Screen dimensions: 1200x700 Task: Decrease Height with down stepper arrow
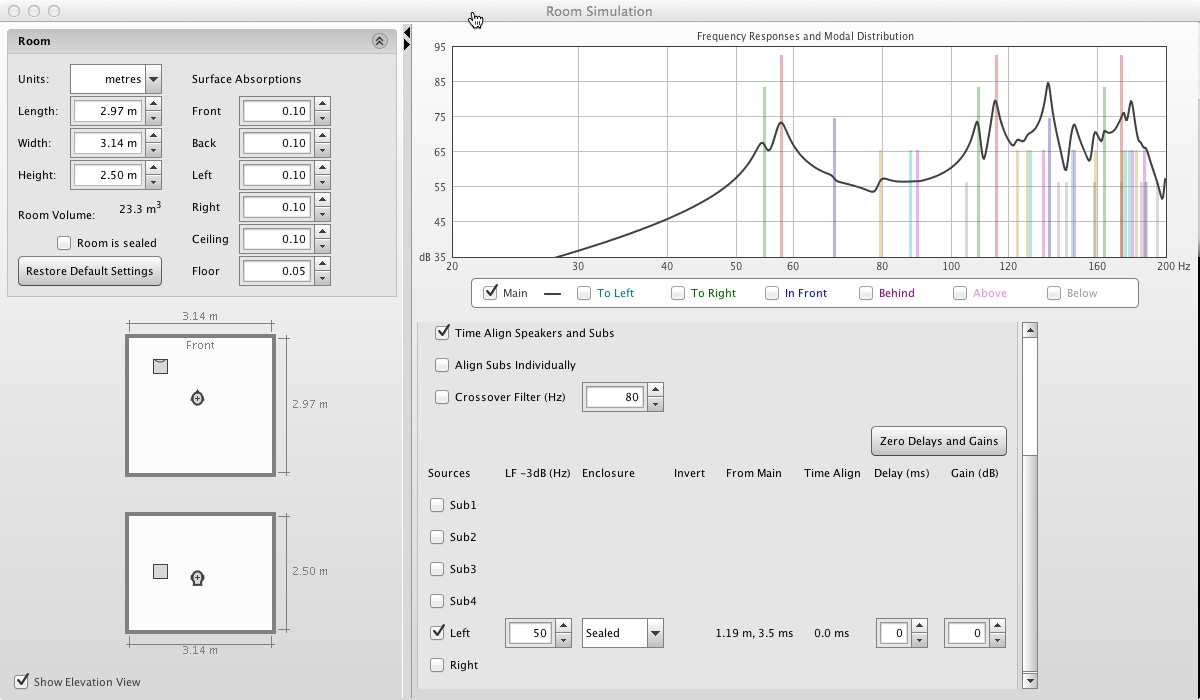pyautogui.click(x=153, y=182)
